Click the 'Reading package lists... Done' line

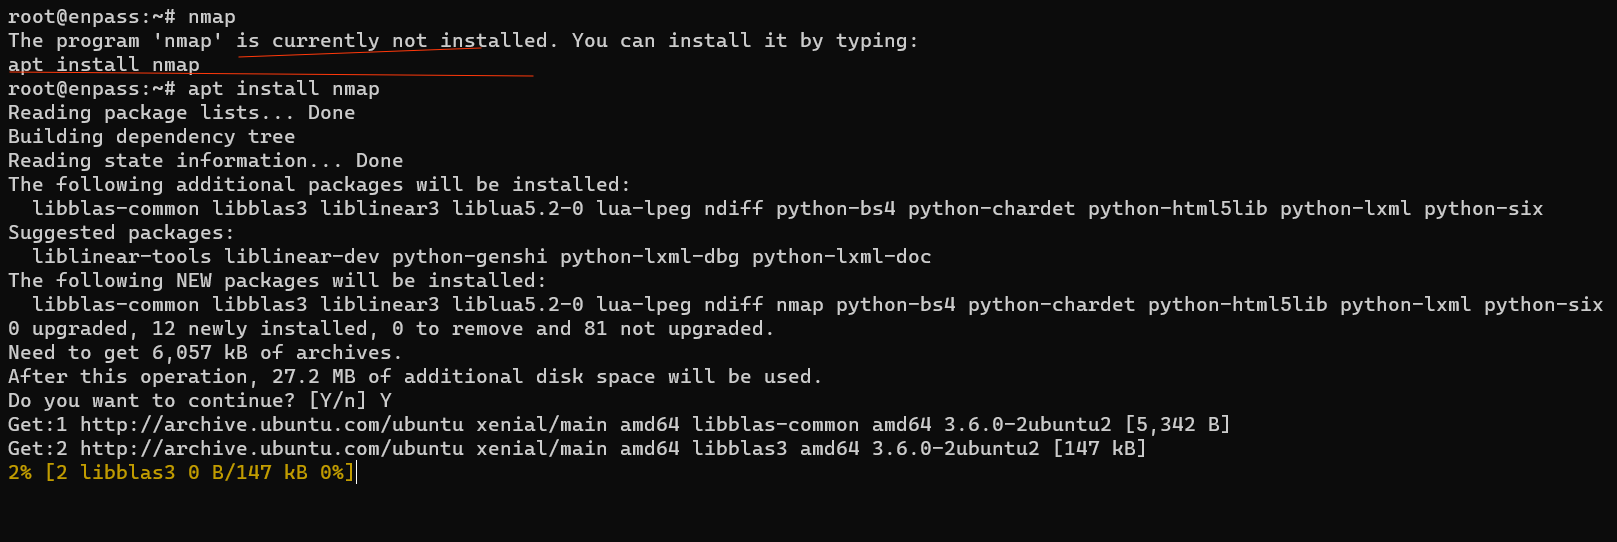(182, 113)
